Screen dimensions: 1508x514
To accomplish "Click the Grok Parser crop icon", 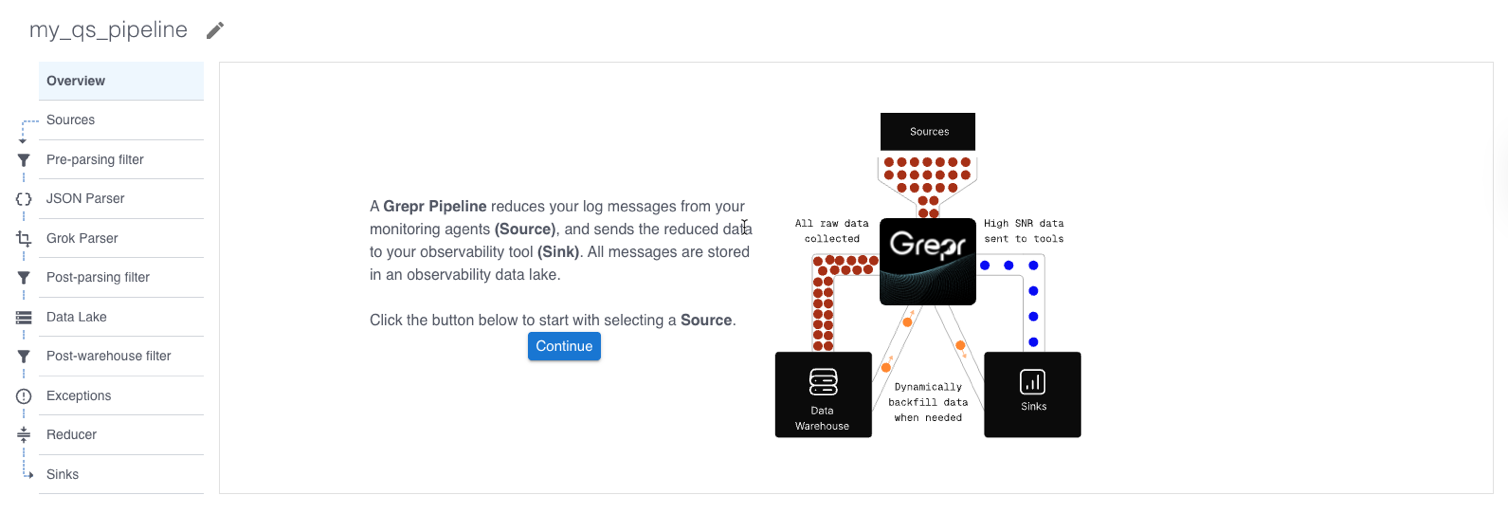I will [24, 238].
